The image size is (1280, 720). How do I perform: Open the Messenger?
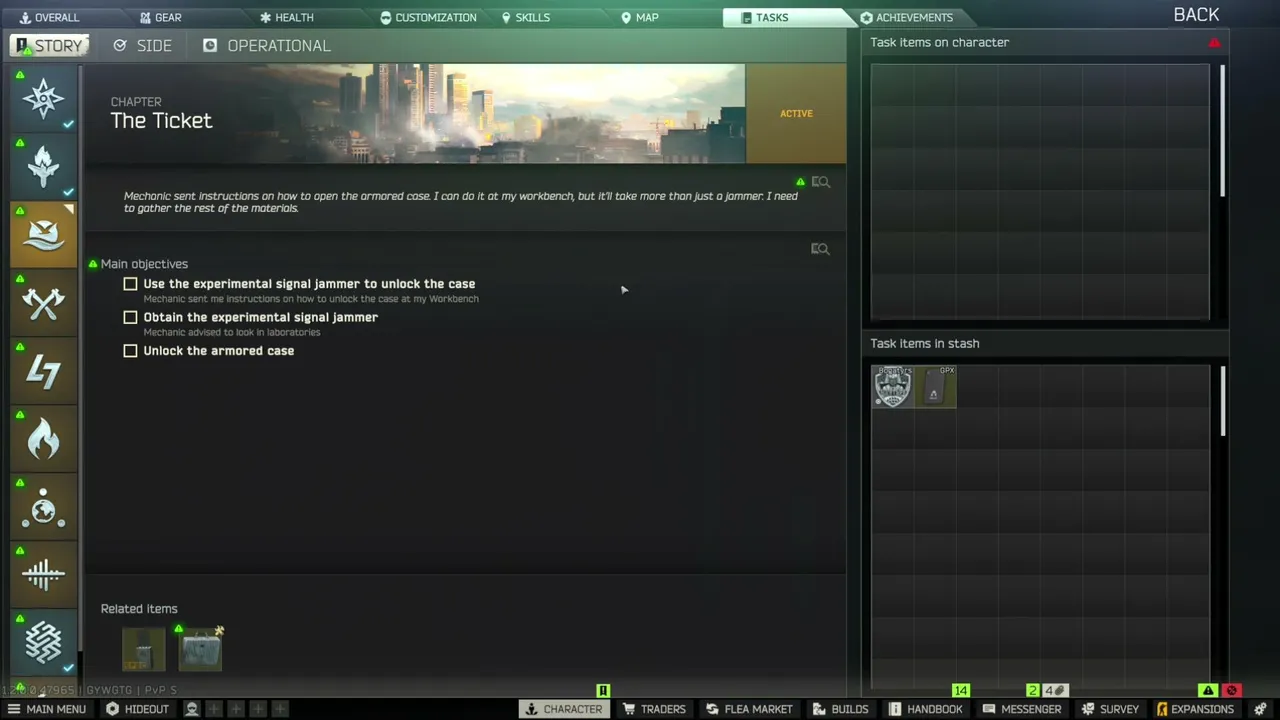coord(1021,709)
